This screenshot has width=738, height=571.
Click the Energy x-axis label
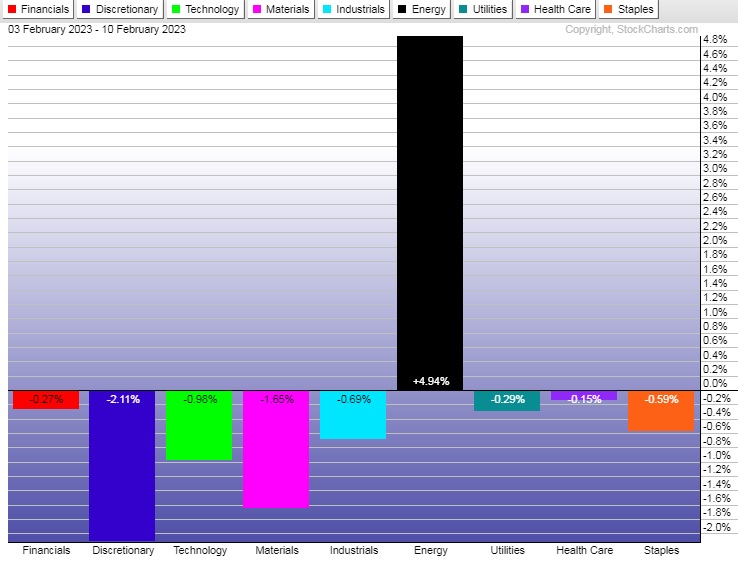coord(431,551)
